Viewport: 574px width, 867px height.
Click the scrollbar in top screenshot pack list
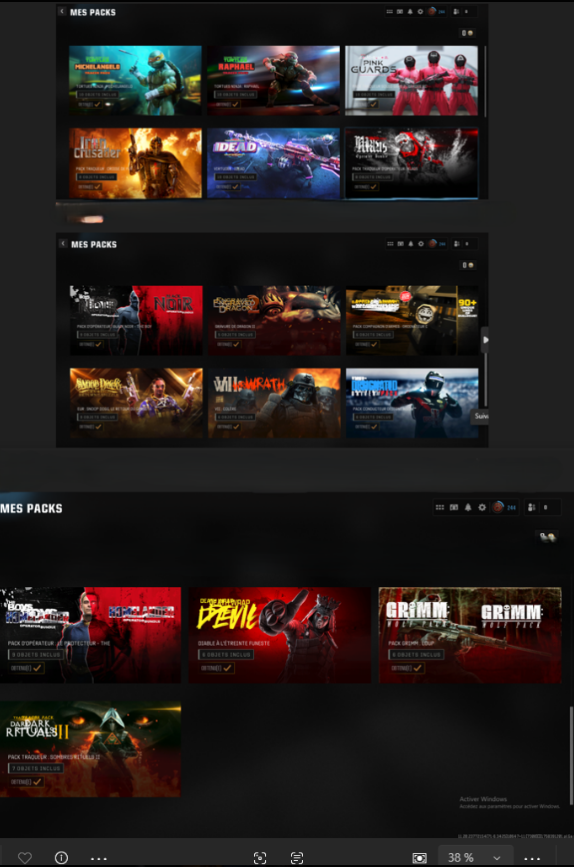tap(486, 81)
